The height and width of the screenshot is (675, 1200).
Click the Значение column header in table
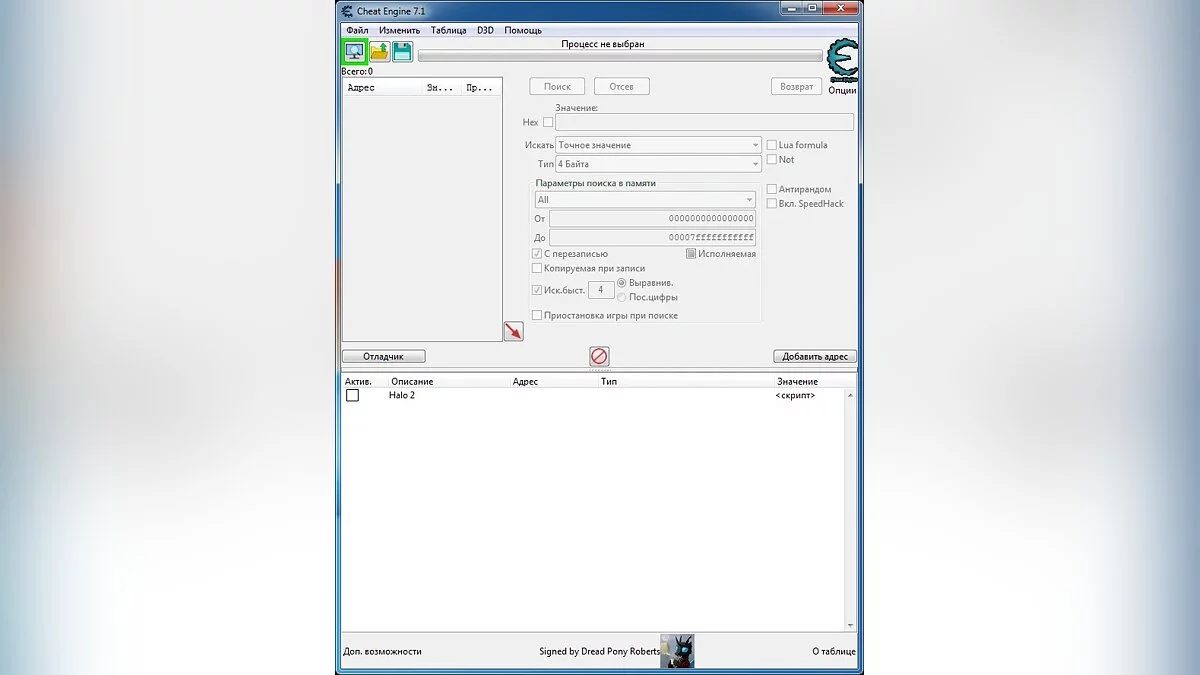click(797, 381)
